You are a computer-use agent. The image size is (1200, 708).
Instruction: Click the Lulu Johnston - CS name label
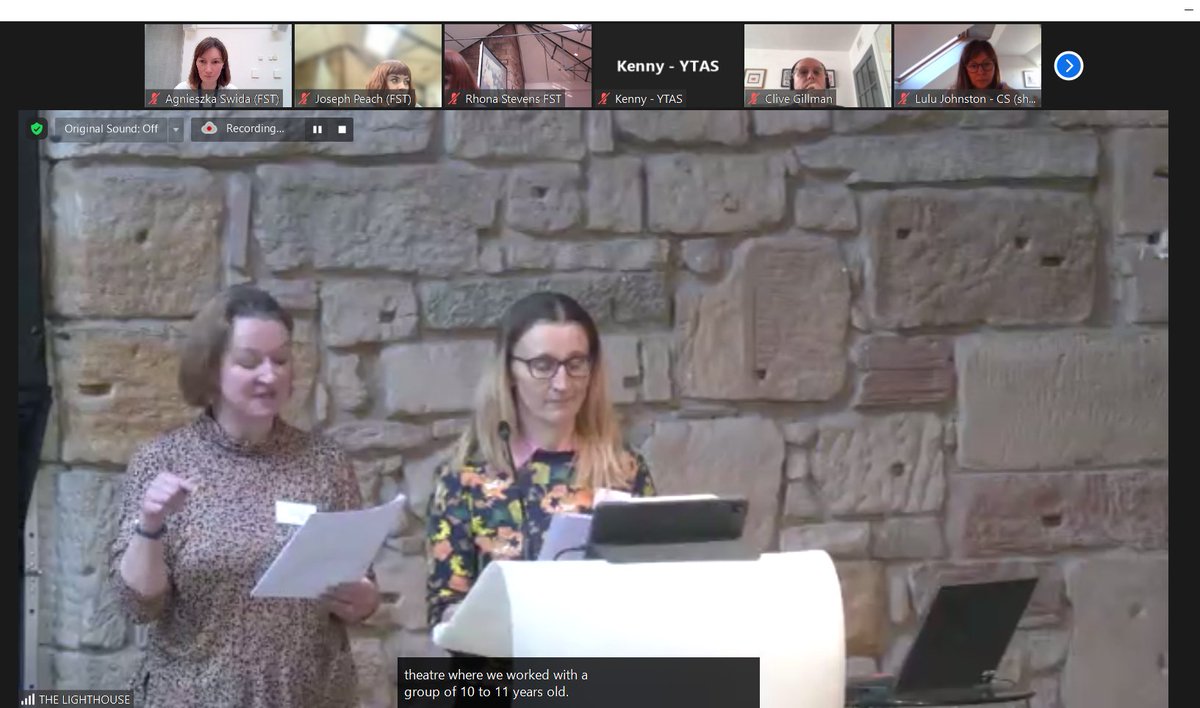(976, 99)
